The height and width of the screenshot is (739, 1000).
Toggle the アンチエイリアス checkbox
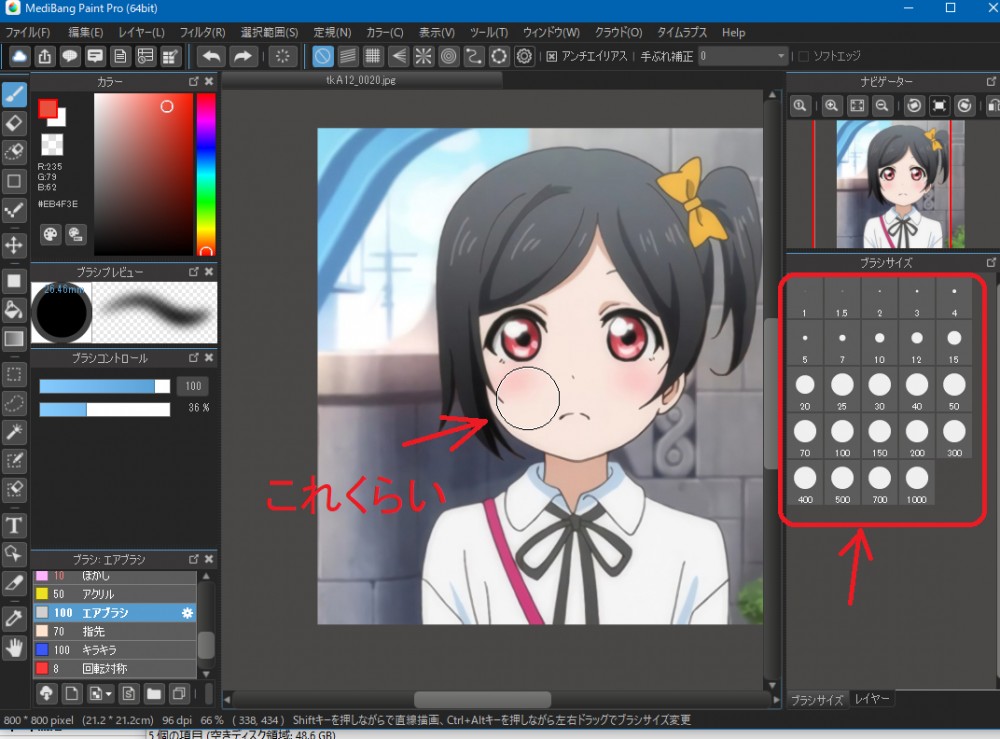point(552,57)
